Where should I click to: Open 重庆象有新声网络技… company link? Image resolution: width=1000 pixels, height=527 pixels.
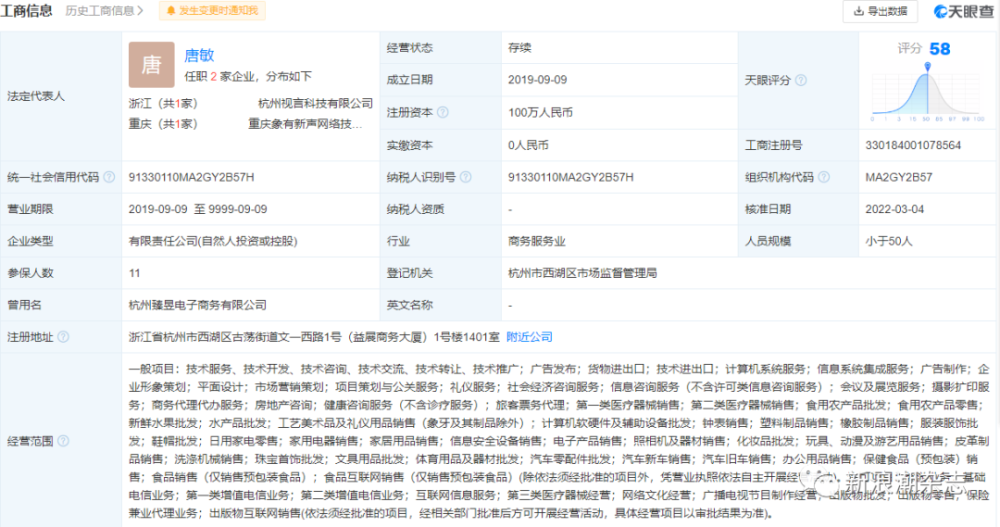click(x=305, y=124)
